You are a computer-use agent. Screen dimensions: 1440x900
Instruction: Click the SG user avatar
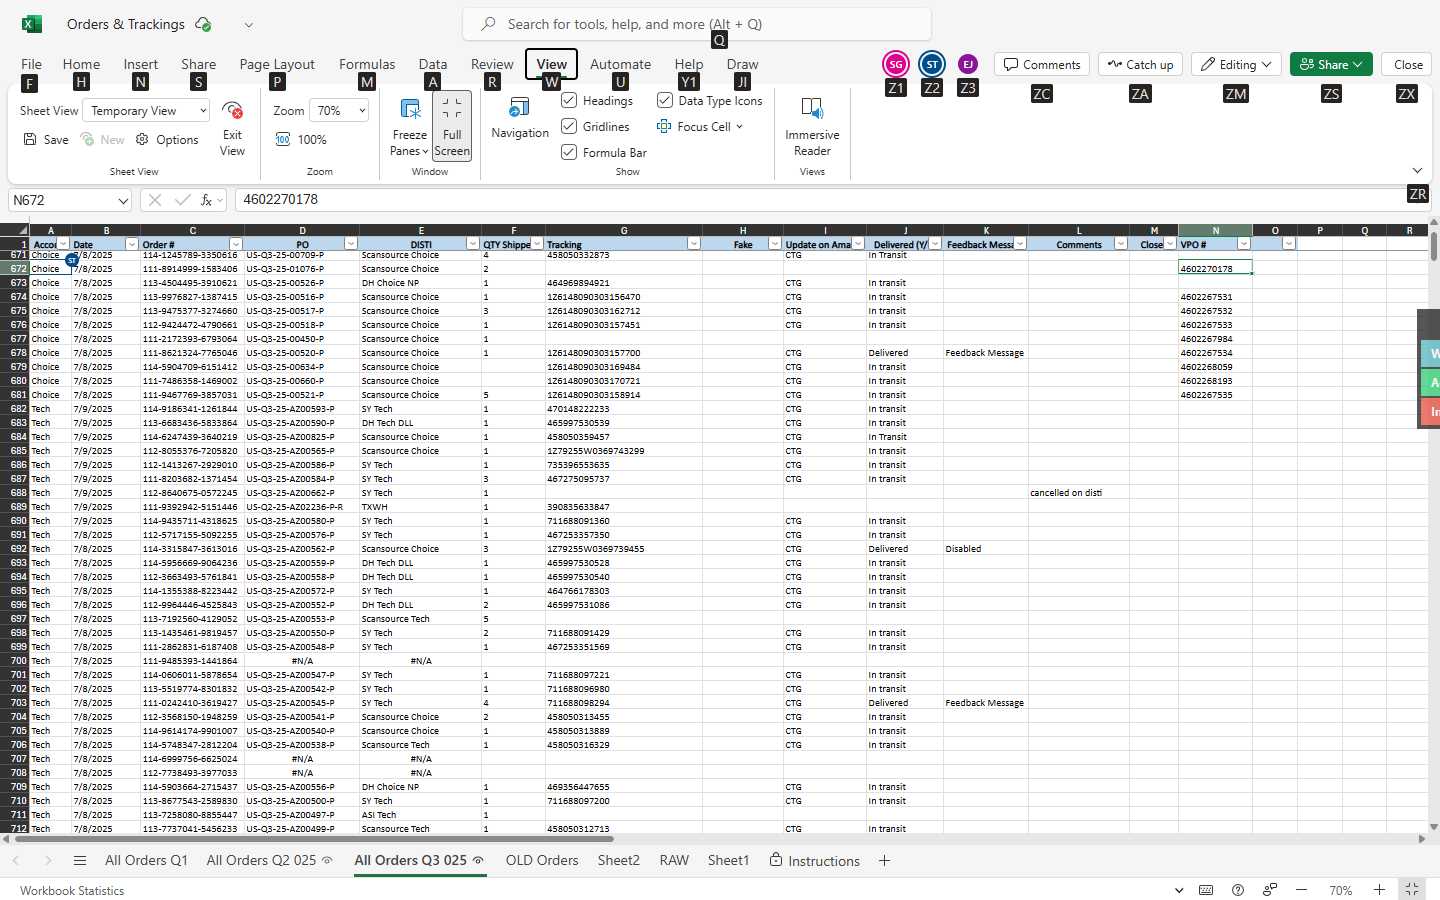tap(896, 64)
